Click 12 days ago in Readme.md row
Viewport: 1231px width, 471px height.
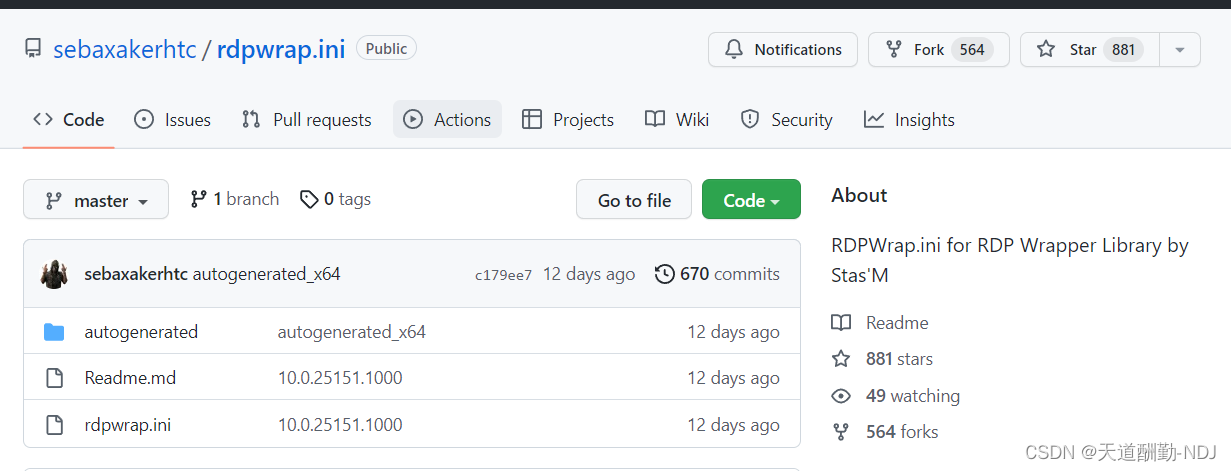[x=733, y=378]
